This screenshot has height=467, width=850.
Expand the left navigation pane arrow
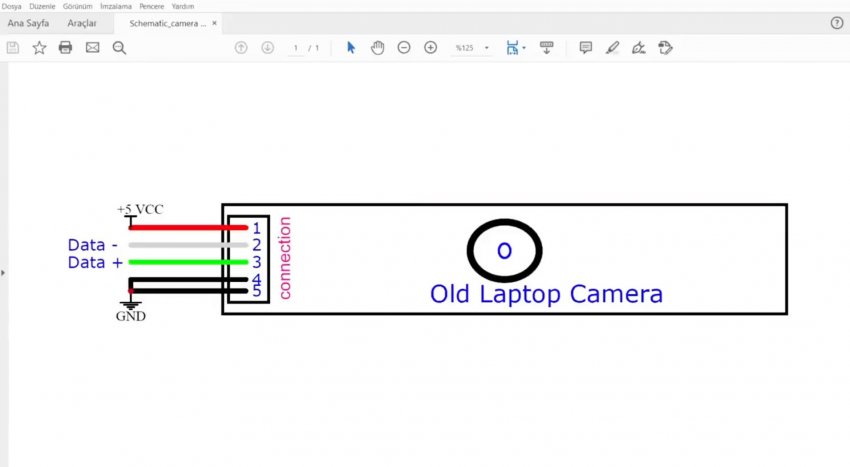tap(3, 272)
